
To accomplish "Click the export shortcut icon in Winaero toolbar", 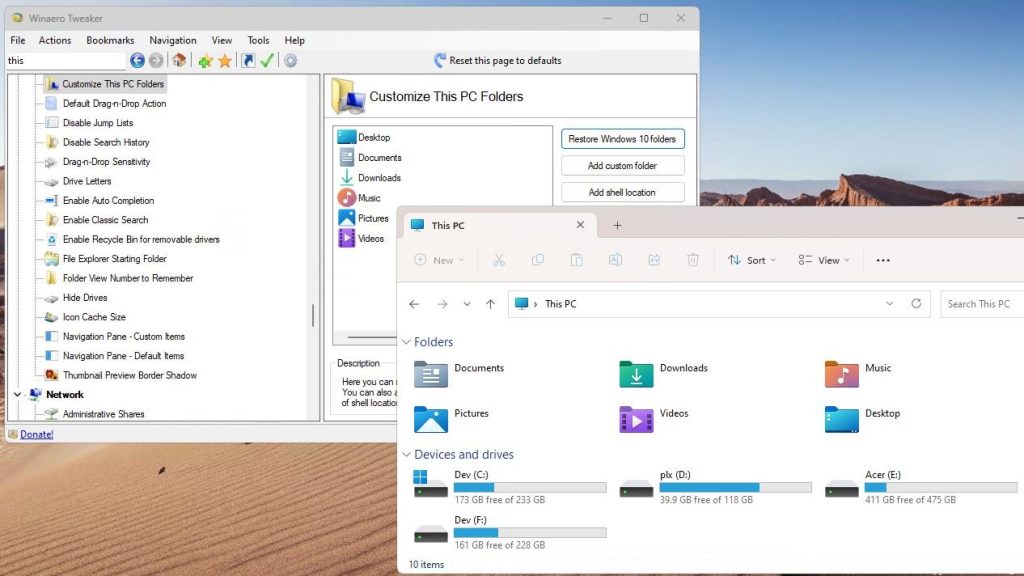I will (248, 61).
